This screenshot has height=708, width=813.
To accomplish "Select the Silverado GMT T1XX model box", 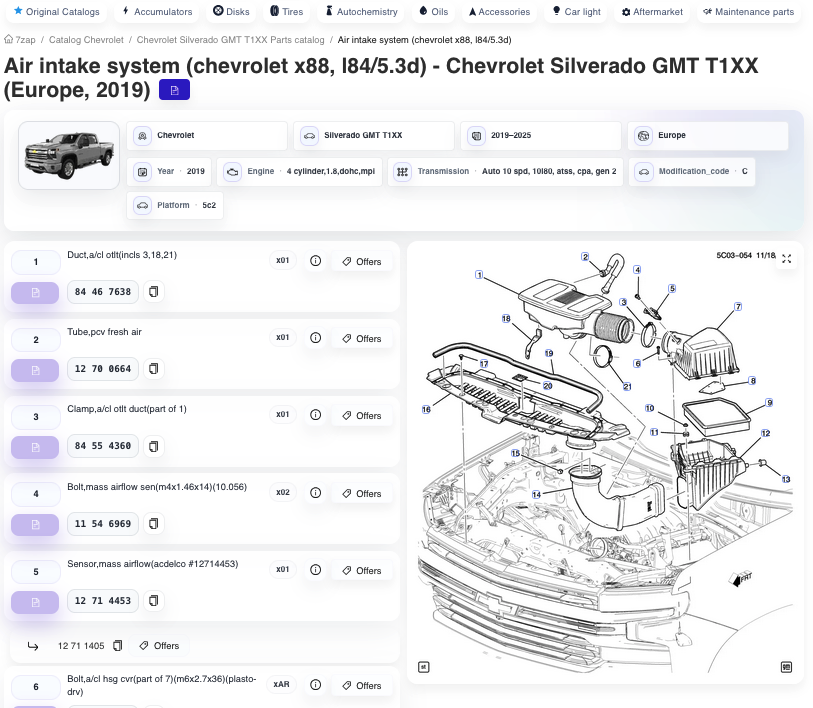I will pos(374,135).
